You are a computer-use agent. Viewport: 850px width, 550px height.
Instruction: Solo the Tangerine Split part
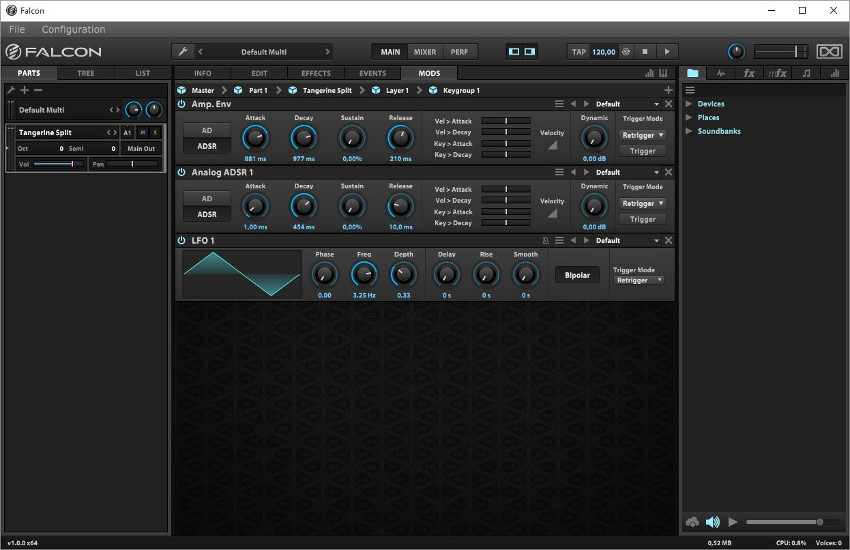155,132
